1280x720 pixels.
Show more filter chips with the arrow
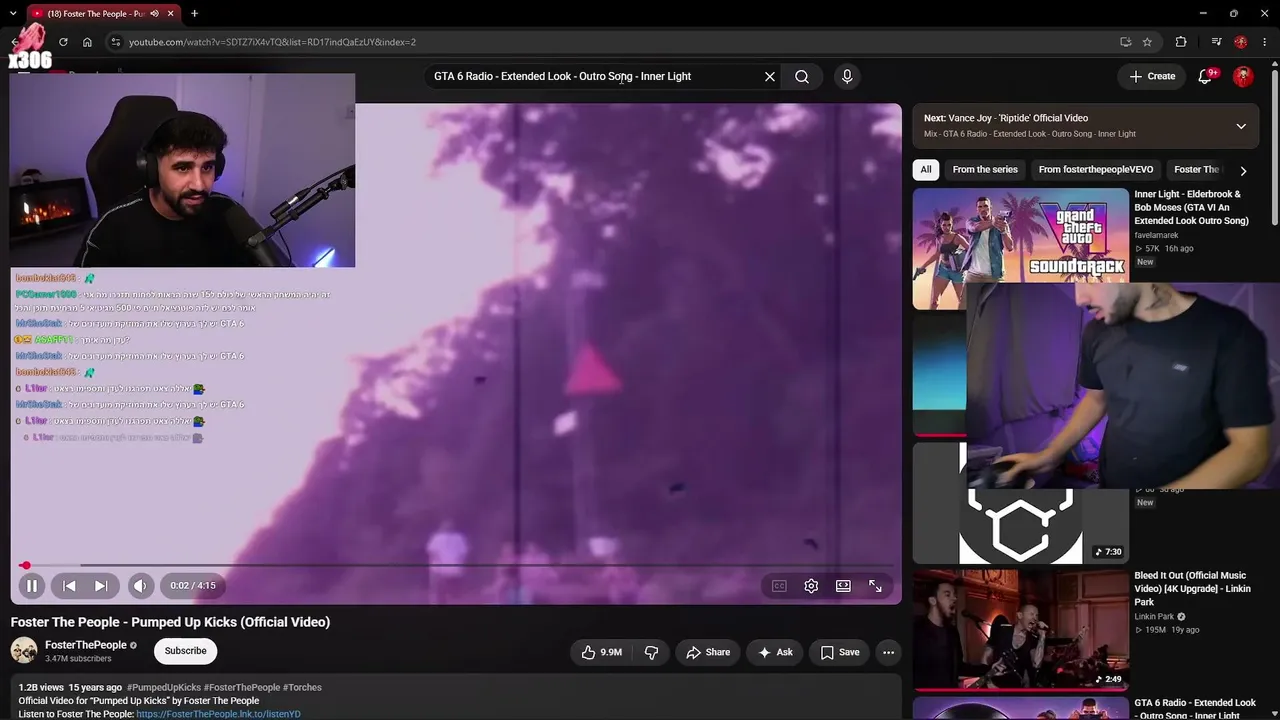(1243, 171)
